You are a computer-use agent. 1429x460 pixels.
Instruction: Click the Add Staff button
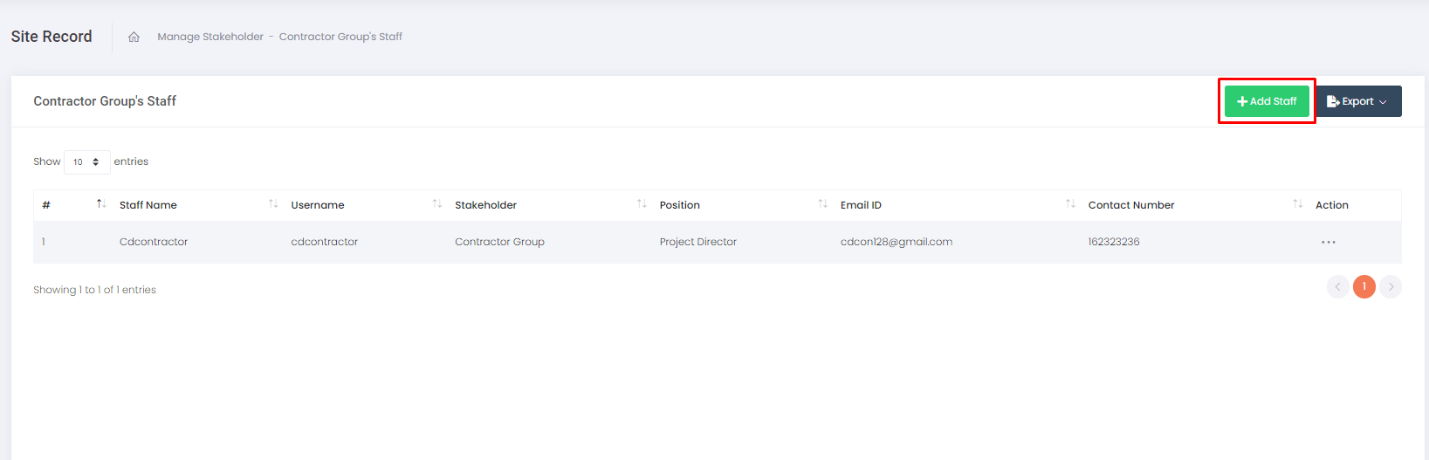click(1267, 101)
